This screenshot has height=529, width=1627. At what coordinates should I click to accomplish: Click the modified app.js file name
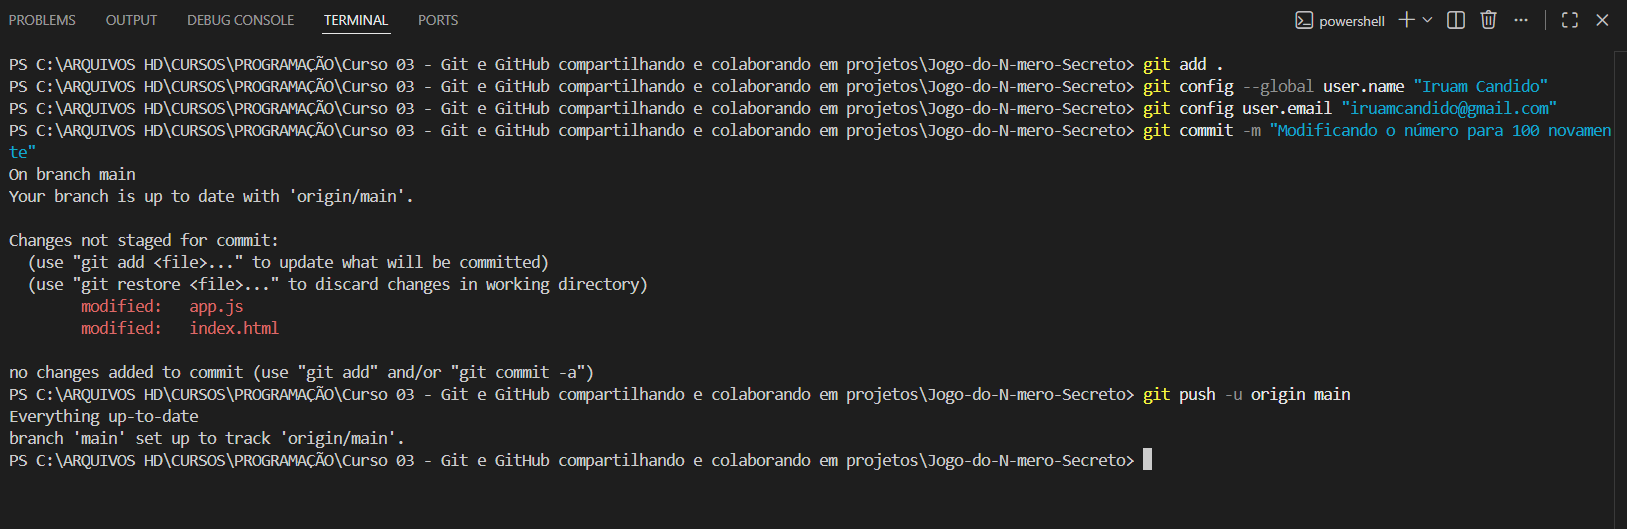[216, 306]
